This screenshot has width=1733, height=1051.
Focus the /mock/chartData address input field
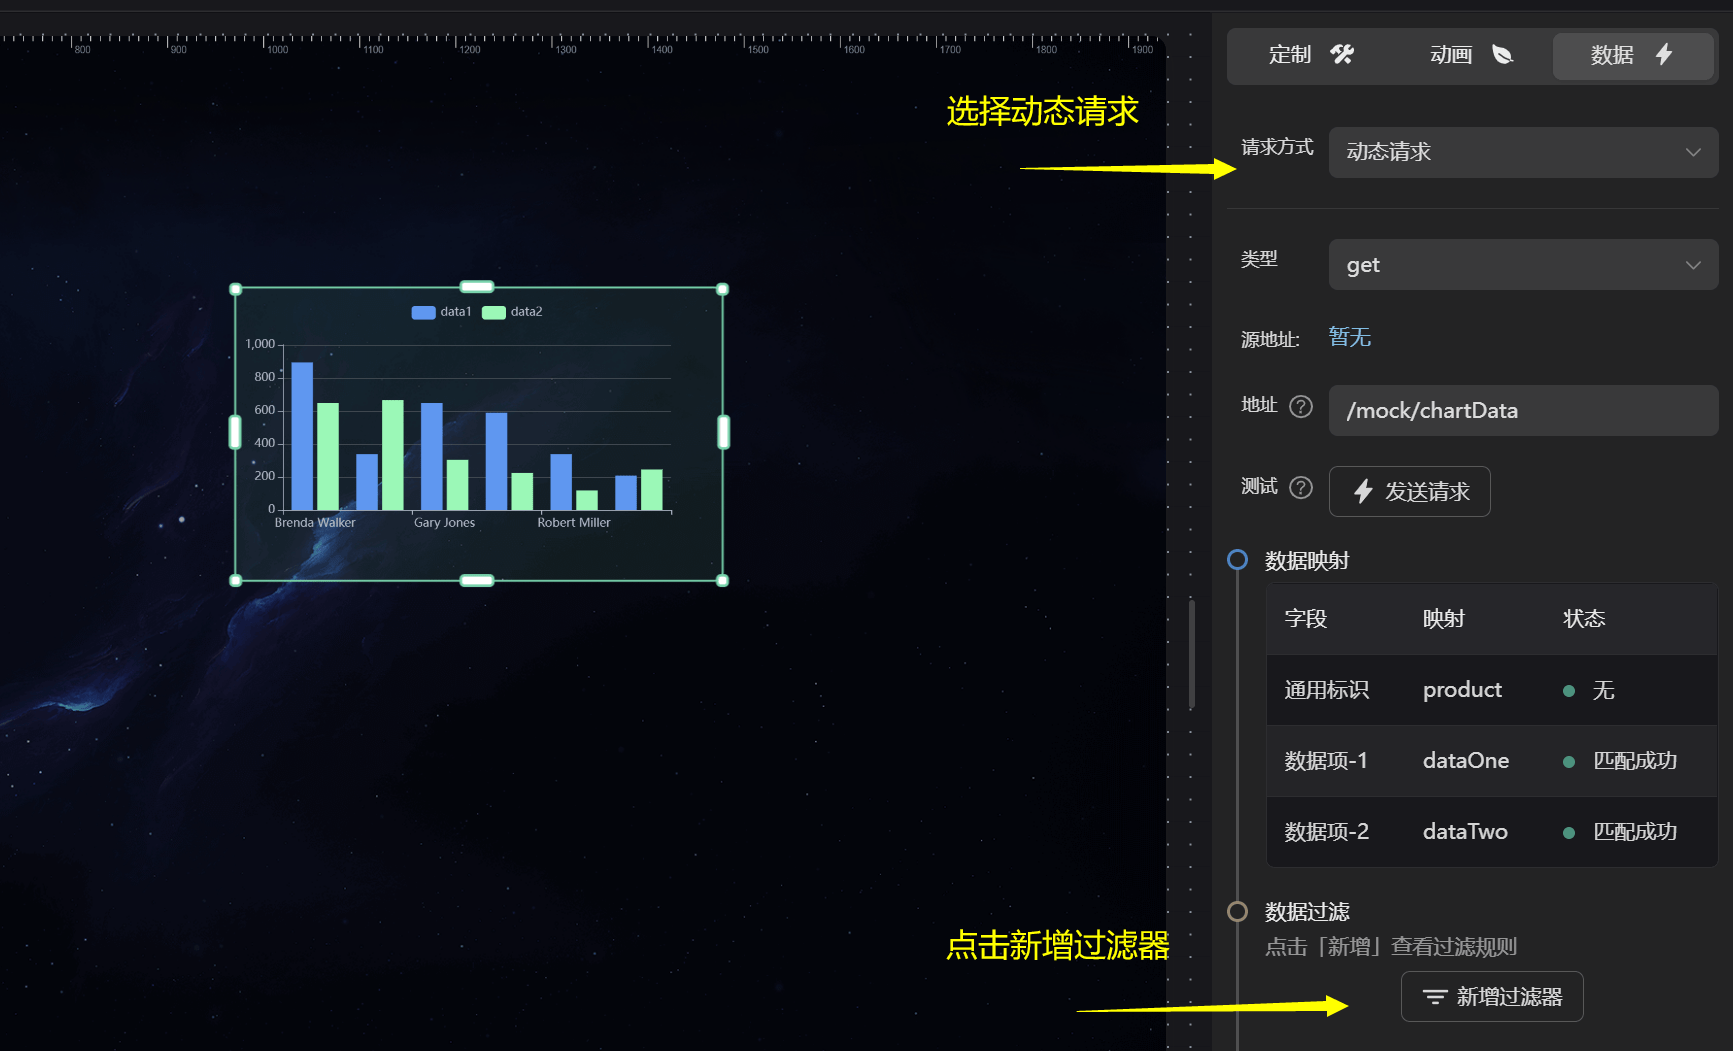pos(1523,410)
